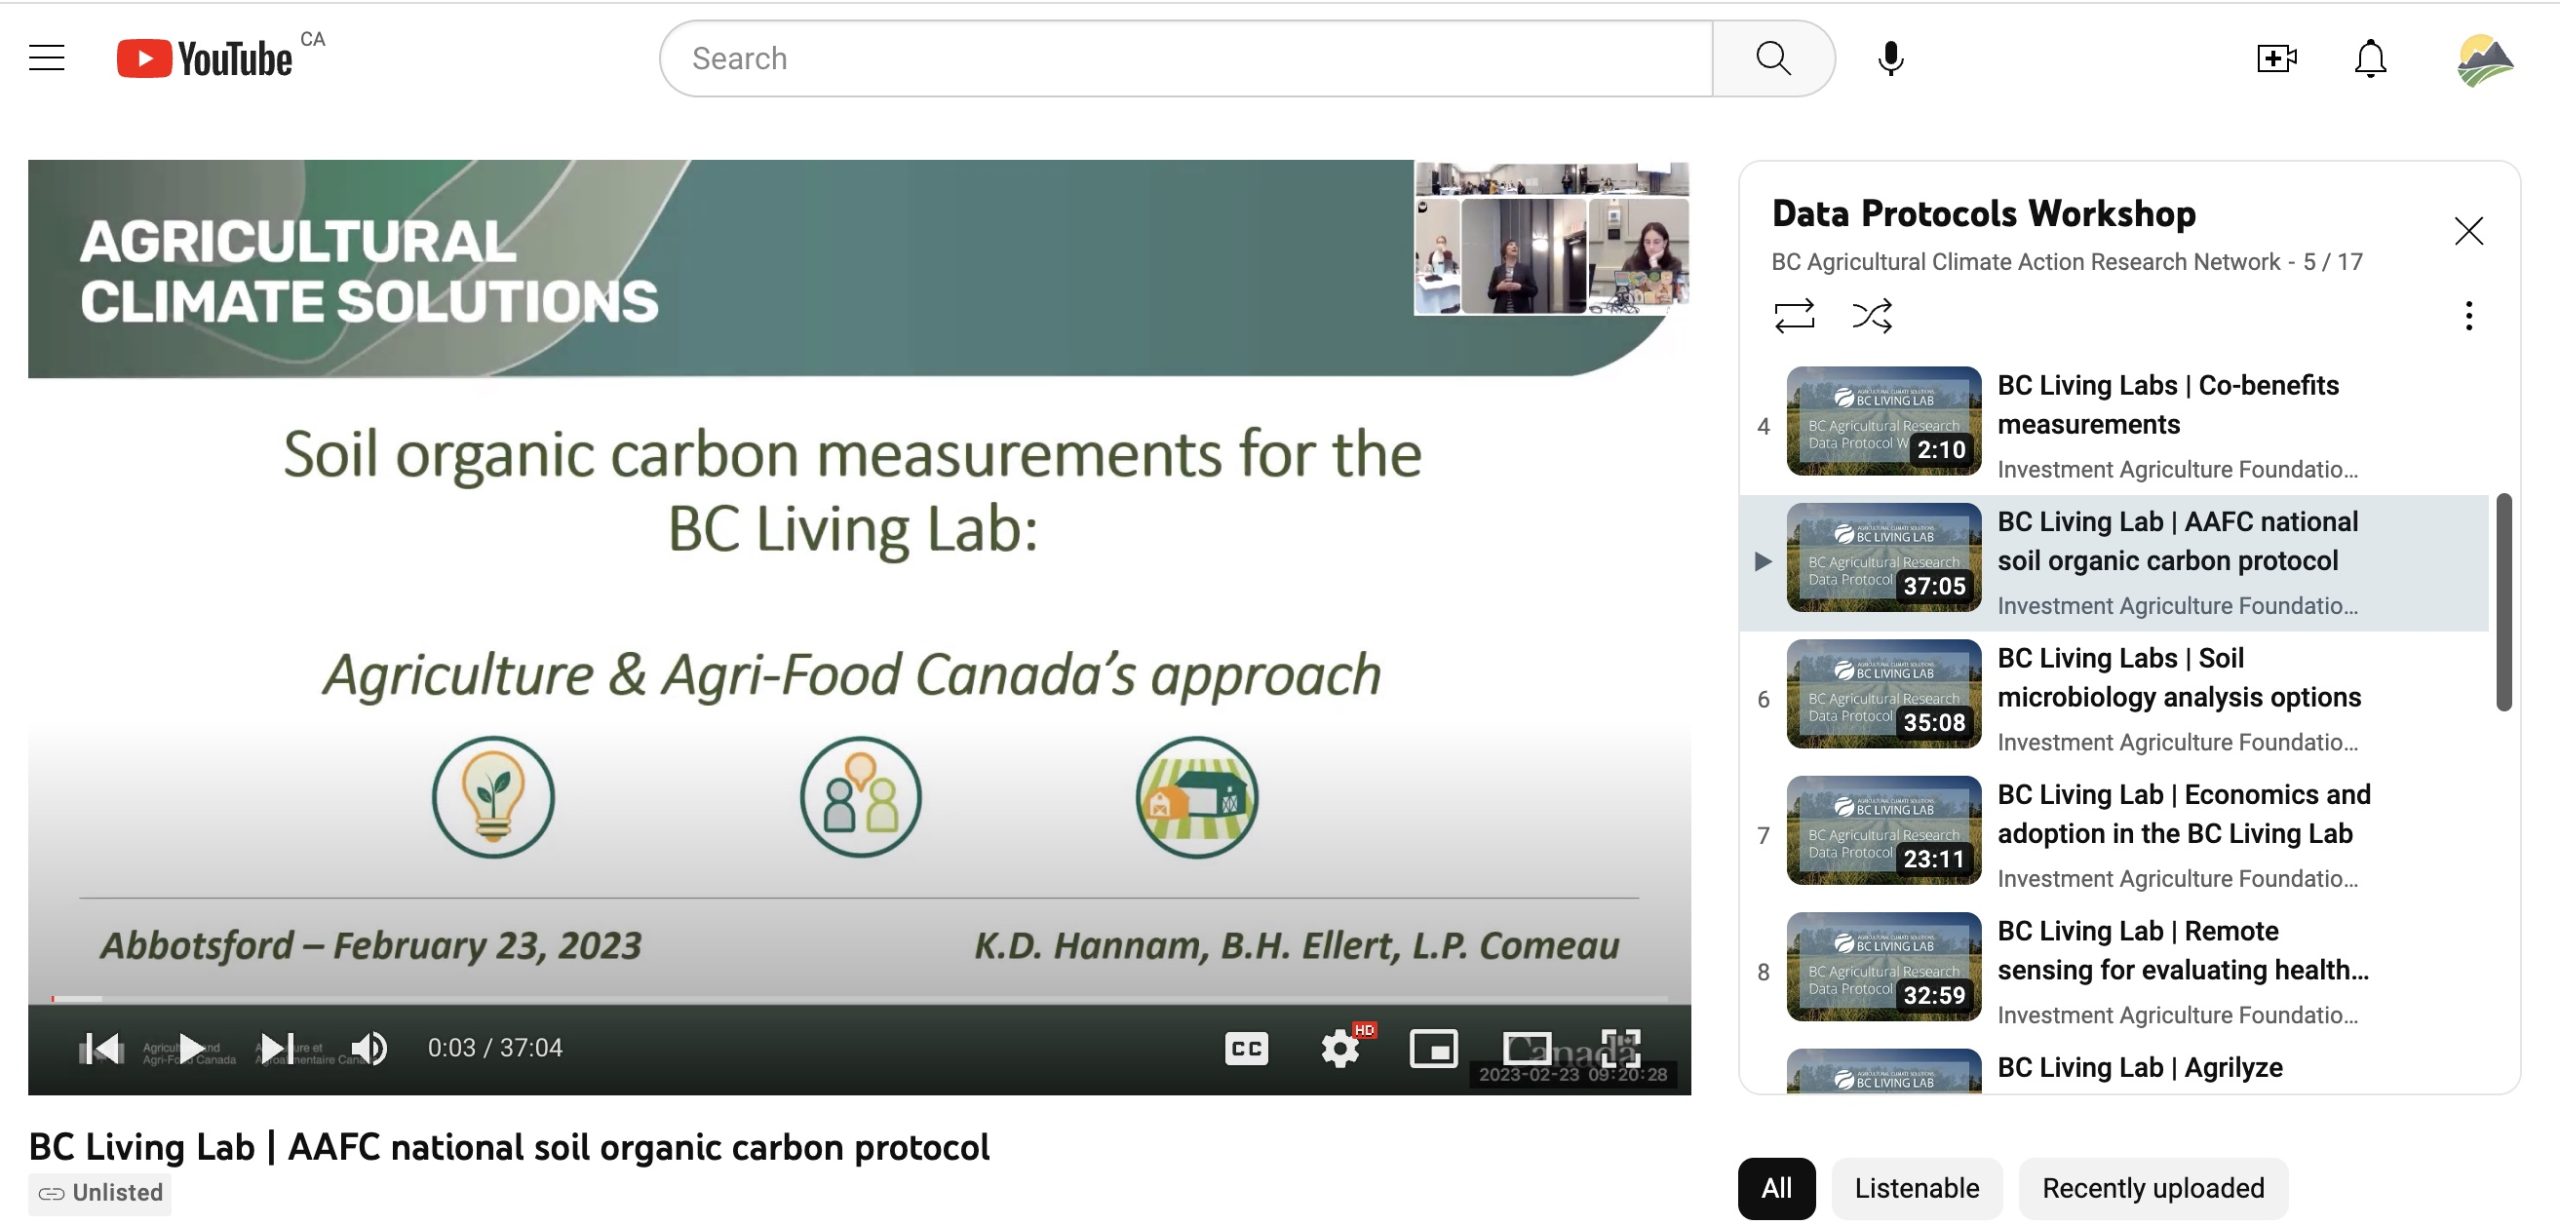Select the All filter chip
2560x1225 pixels.
point(1776,1188)
